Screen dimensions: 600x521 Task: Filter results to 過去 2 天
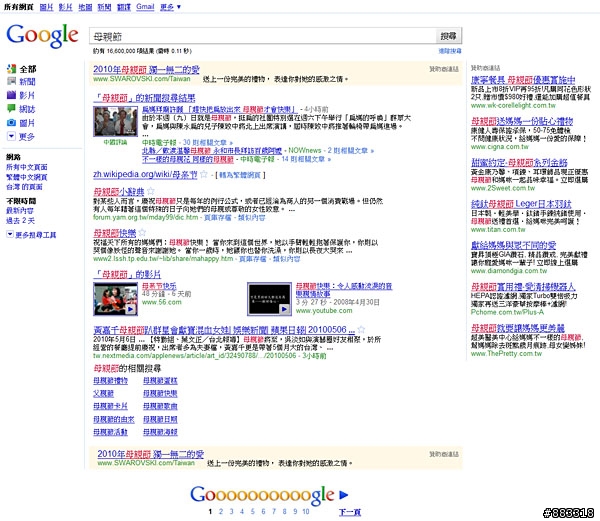[20, 221]
